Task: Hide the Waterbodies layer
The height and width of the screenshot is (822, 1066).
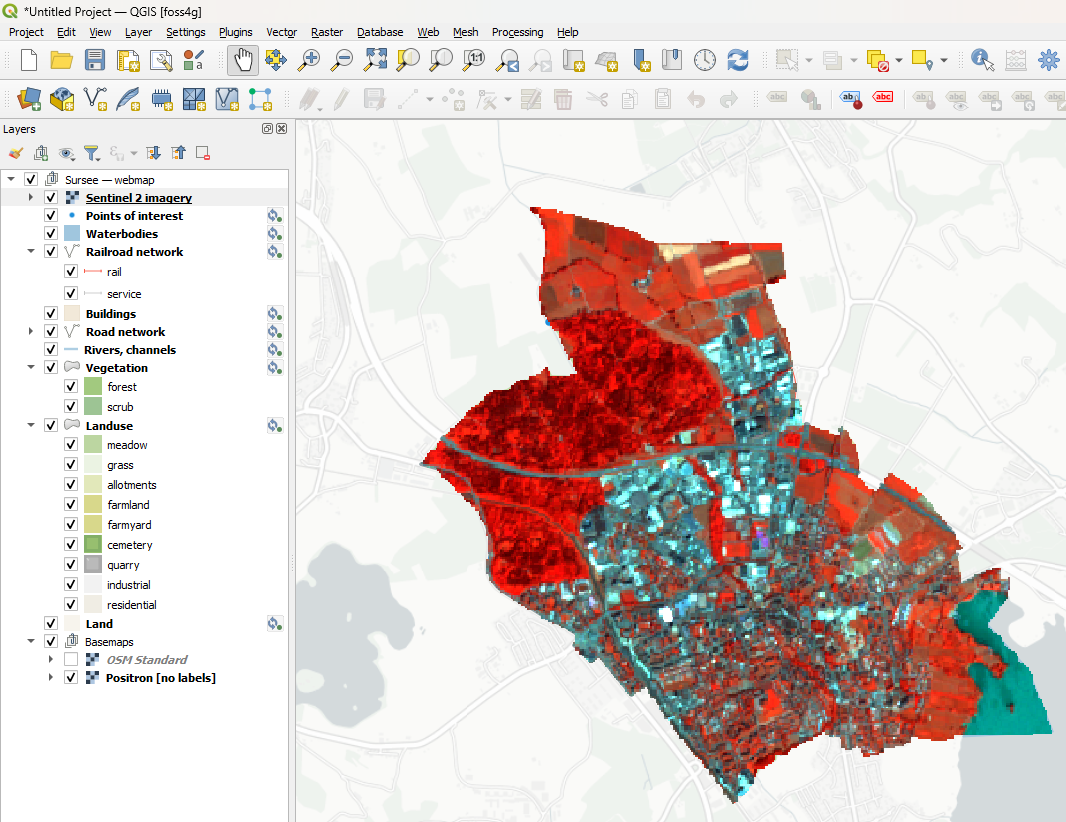Action: click(x=51, y=234)
